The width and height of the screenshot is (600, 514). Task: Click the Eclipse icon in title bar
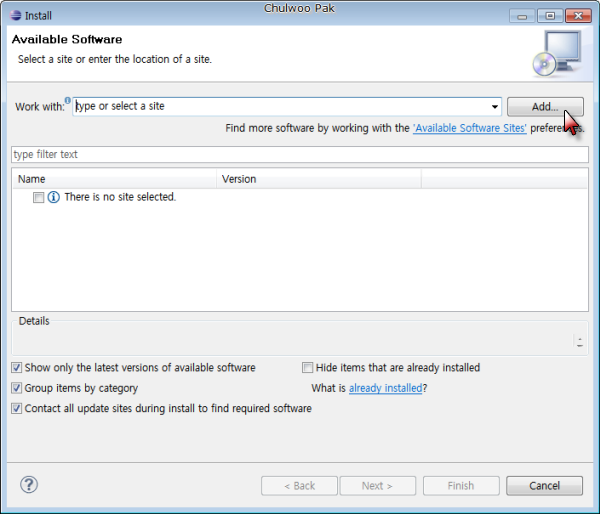tap(15, 15)
